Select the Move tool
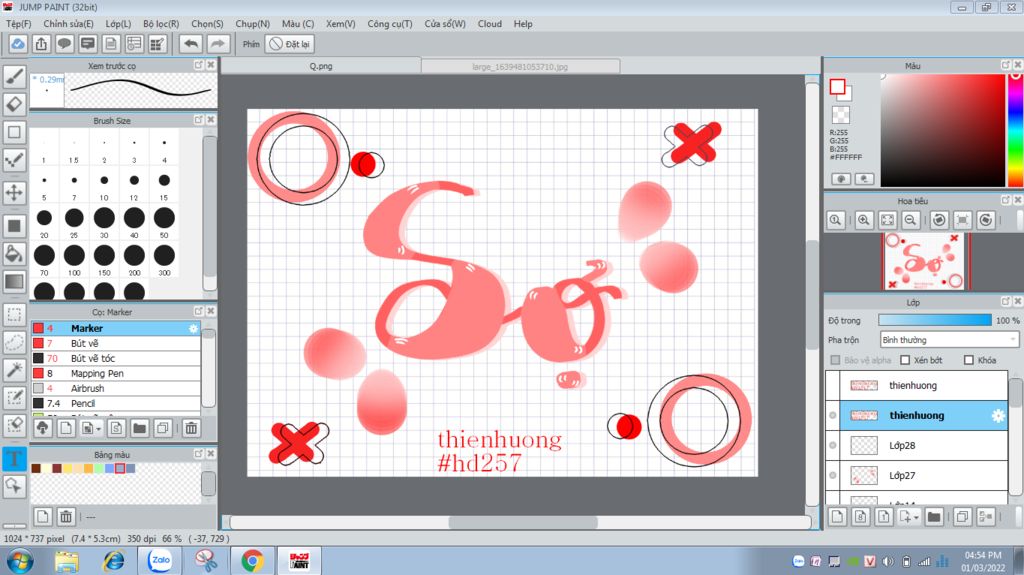This screenshot has height=575, width=1024. 14,193
